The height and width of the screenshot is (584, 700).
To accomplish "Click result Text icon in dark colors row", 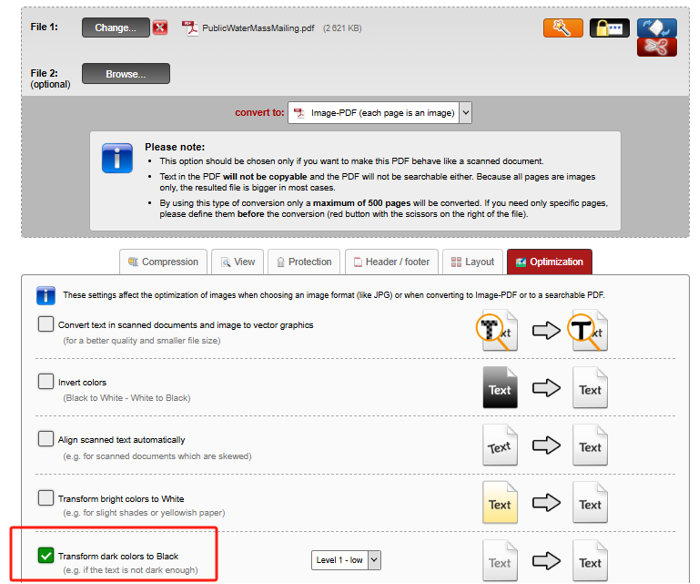I will point(590,560).
